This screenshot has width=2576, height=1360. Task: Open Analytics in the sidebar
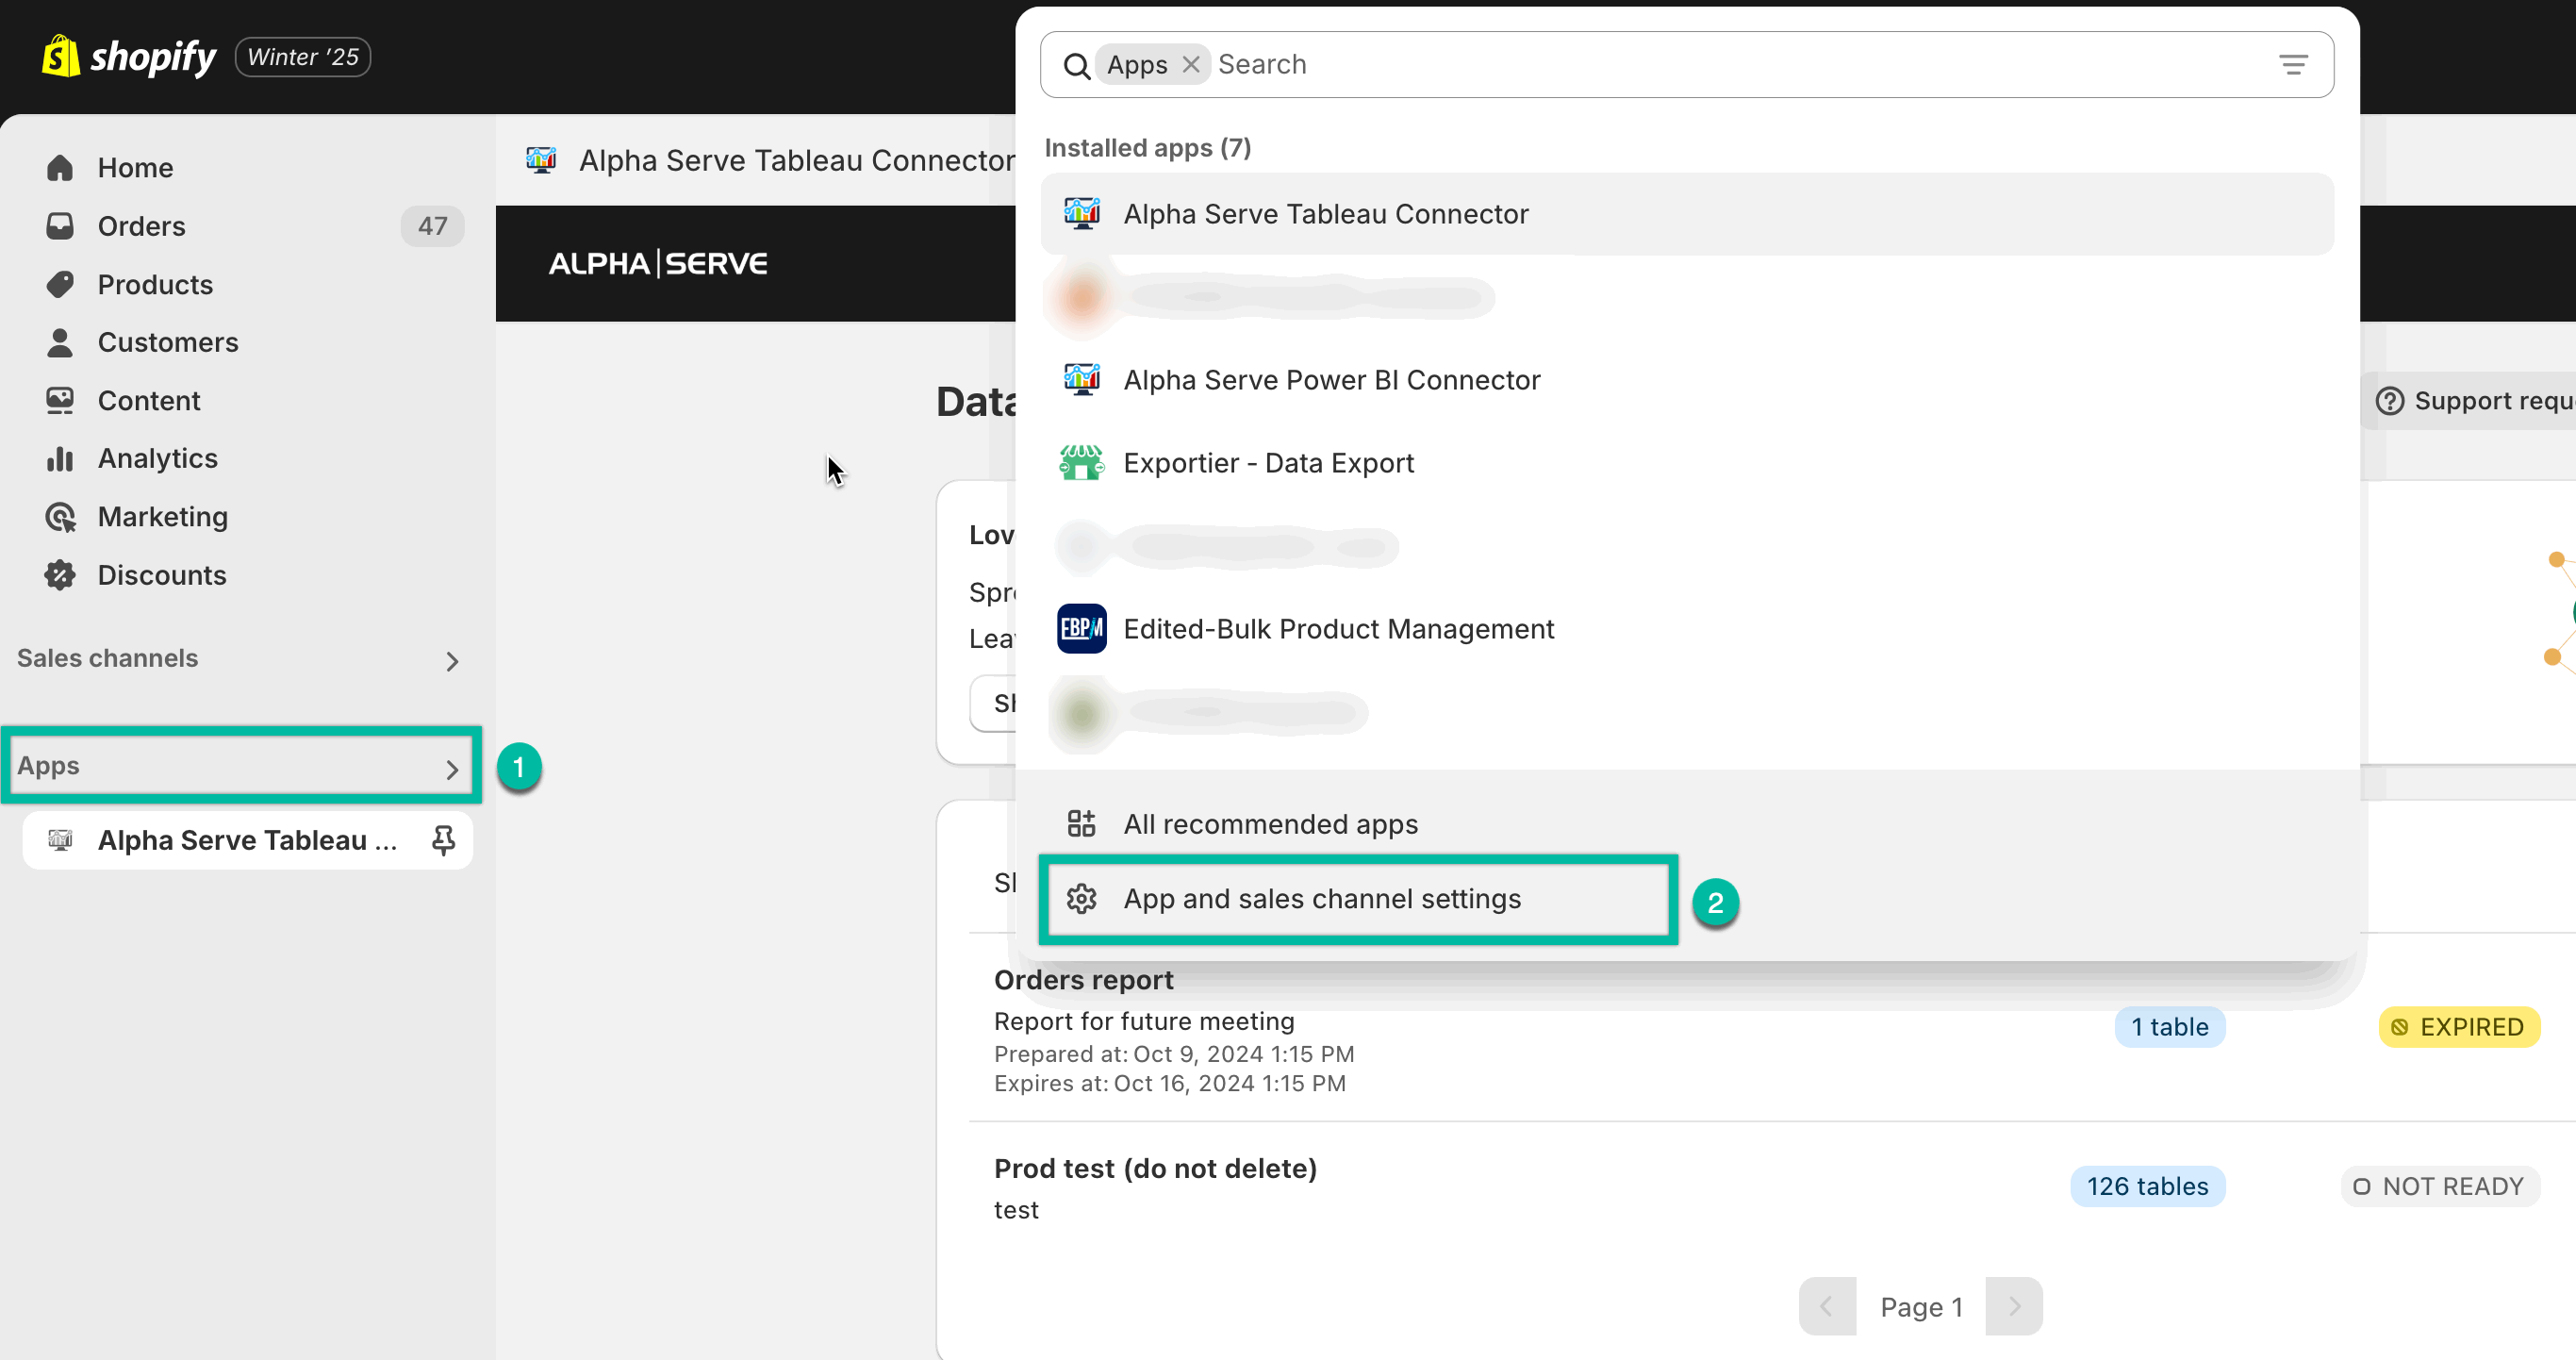point(157,458)
